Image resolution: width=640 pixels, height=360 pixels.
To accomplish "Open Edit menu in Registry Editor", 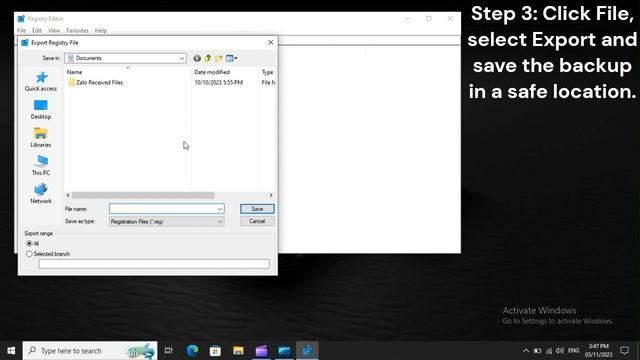I will 37,31.
